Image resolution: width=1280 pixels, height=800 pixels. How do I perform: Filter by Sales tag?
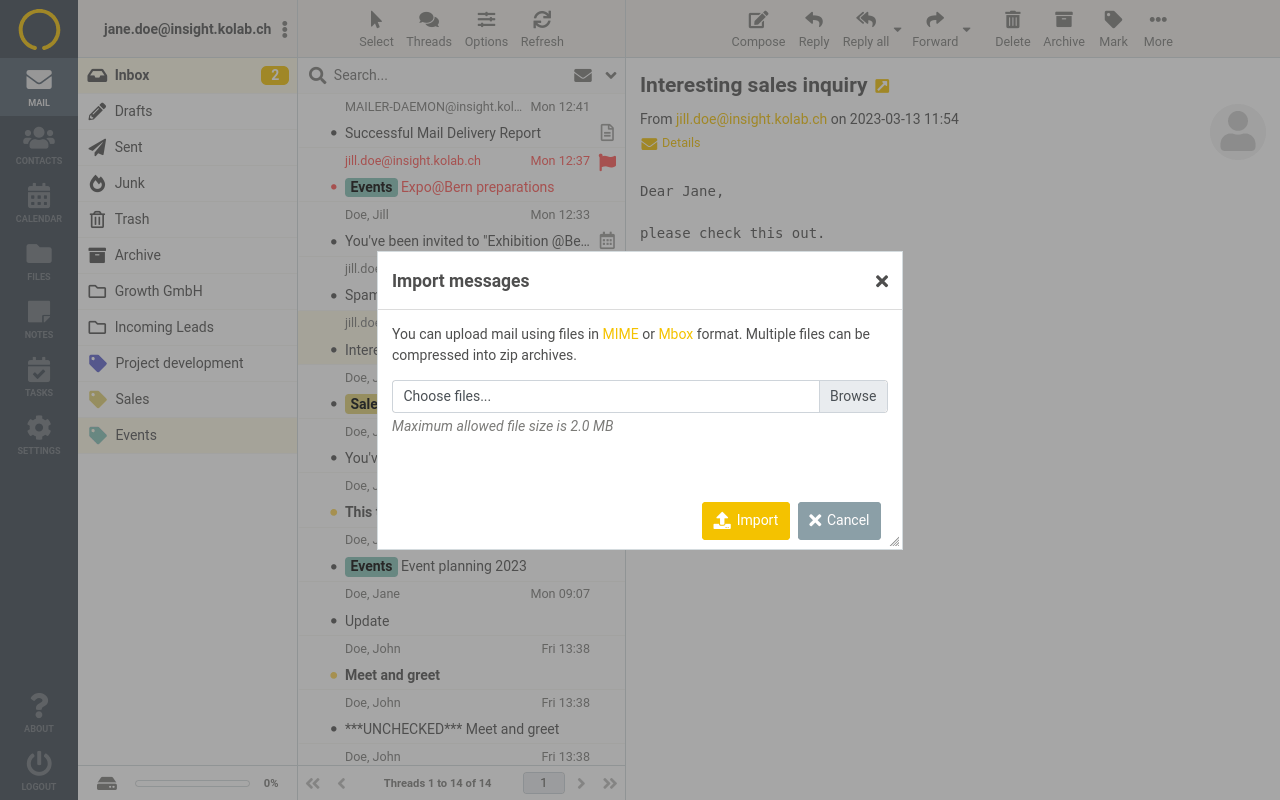point(188,399)
